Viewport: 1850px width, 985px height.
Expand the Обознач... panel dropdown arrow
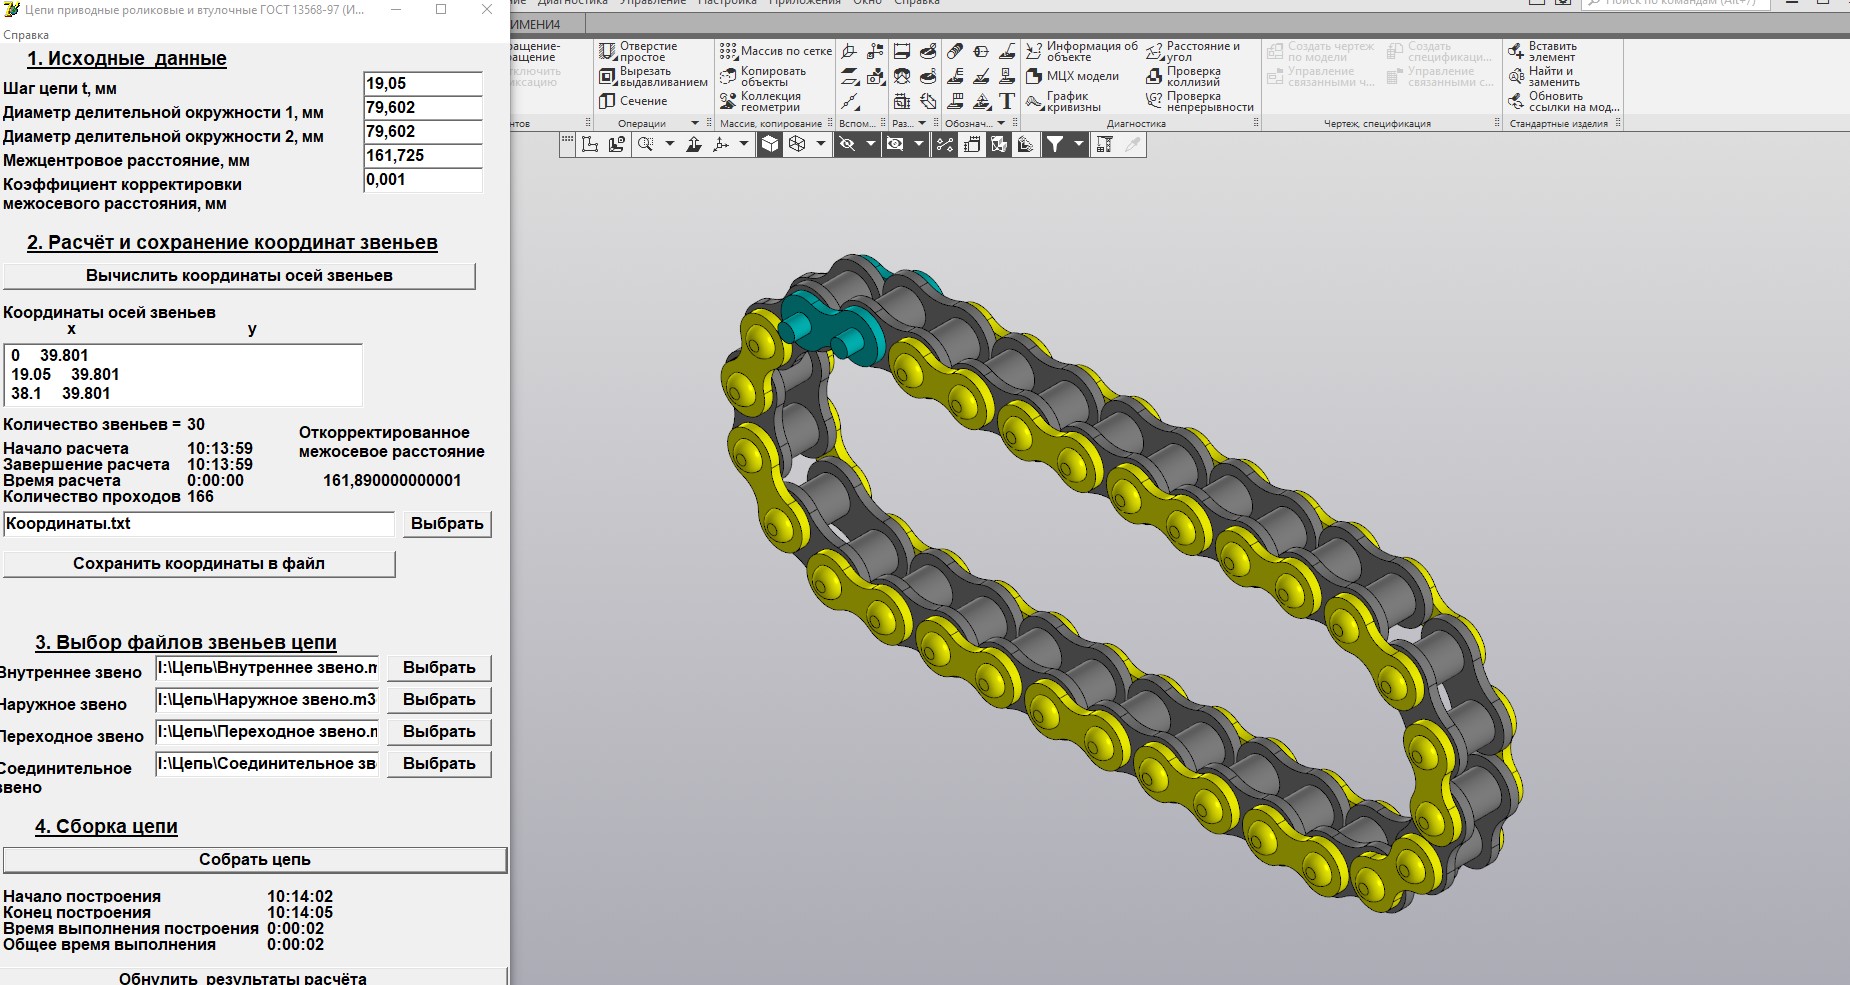[x=1001, y=124]
